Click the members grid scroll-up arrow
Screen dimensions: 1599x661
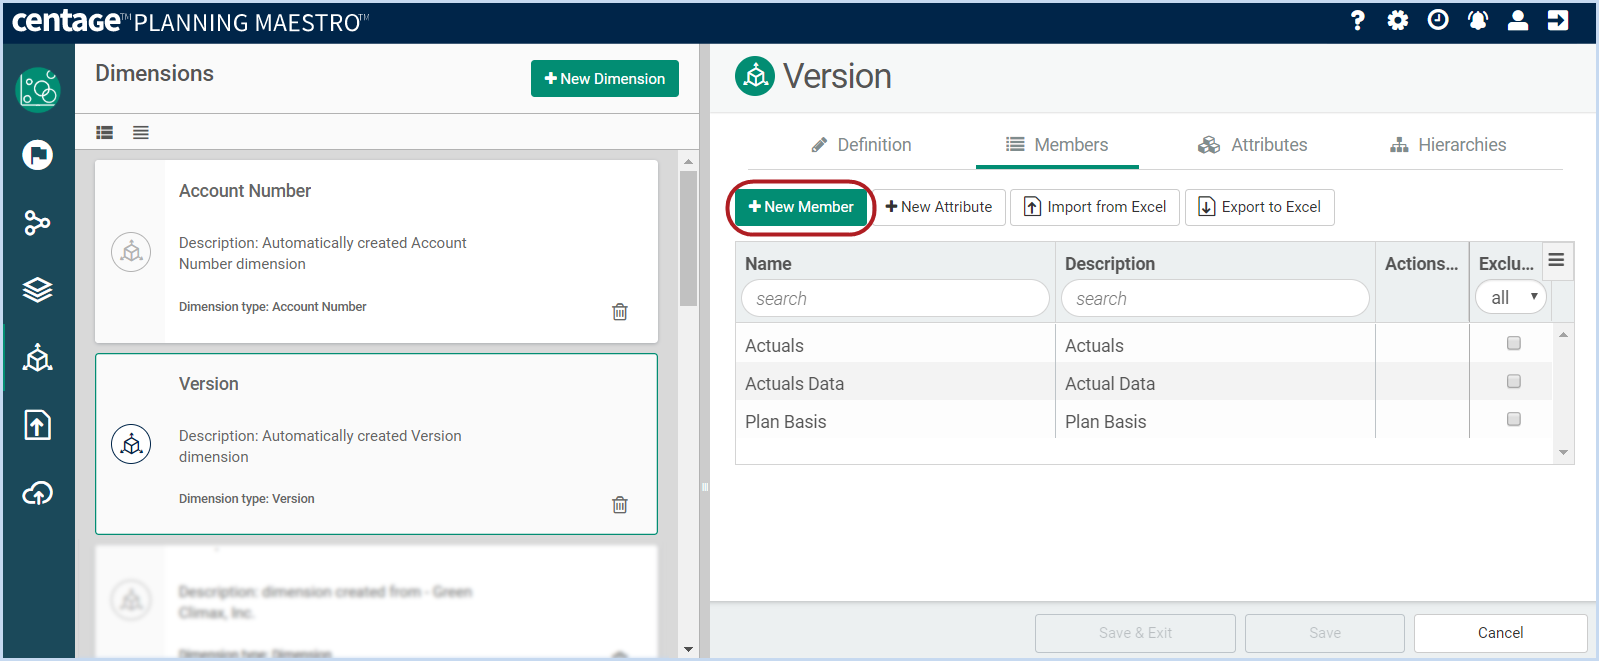1563,334
